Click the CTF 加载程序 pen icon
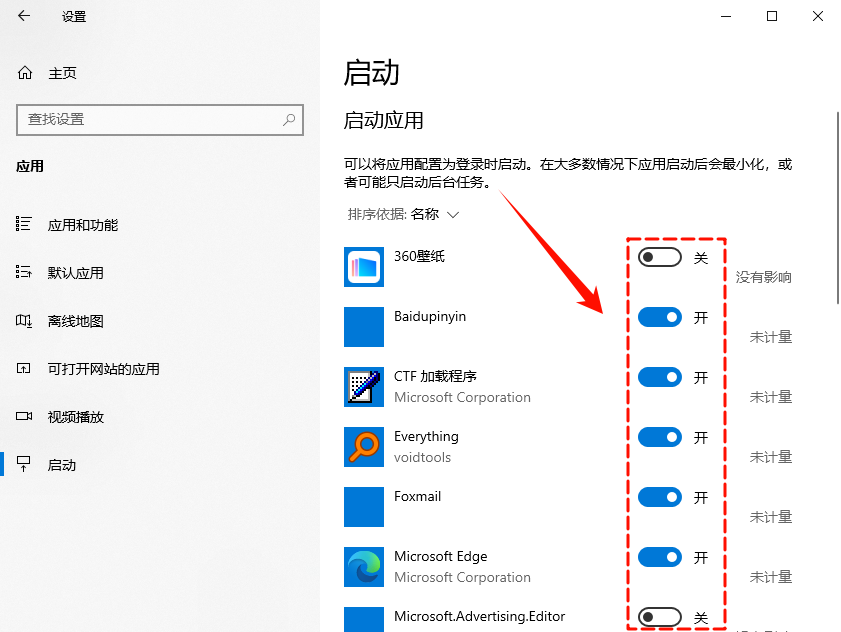This screenshot has width=841, height=632. [x=364, y=387]
